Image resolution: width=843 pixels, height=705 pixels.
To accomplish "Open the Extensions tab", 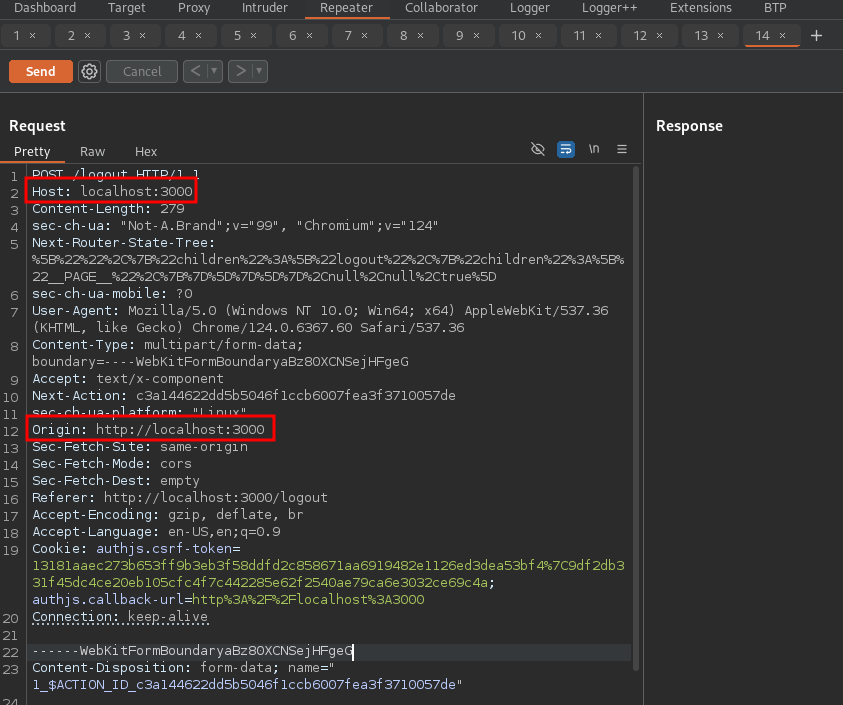I will pyautogui.click(x=701, y=8).
